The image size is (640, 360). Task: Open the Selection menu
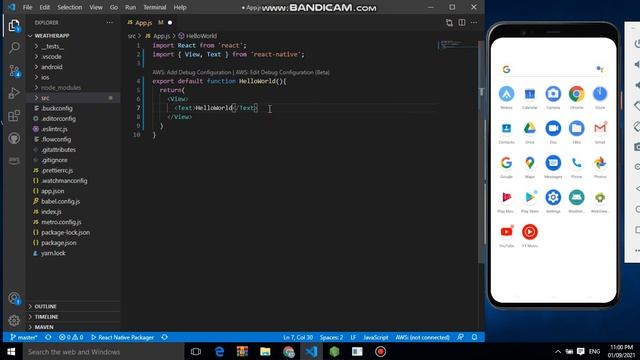point(69,7)
